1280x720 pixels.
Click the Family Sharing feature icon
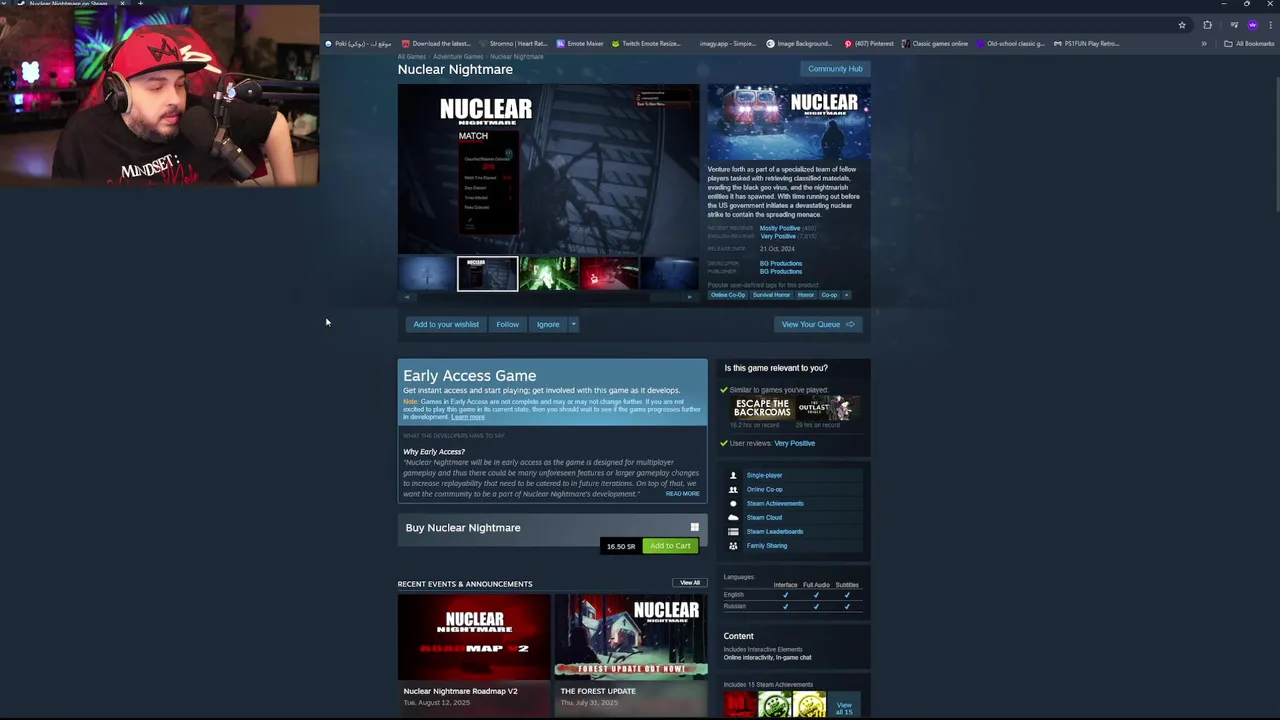tap(733, 546)
